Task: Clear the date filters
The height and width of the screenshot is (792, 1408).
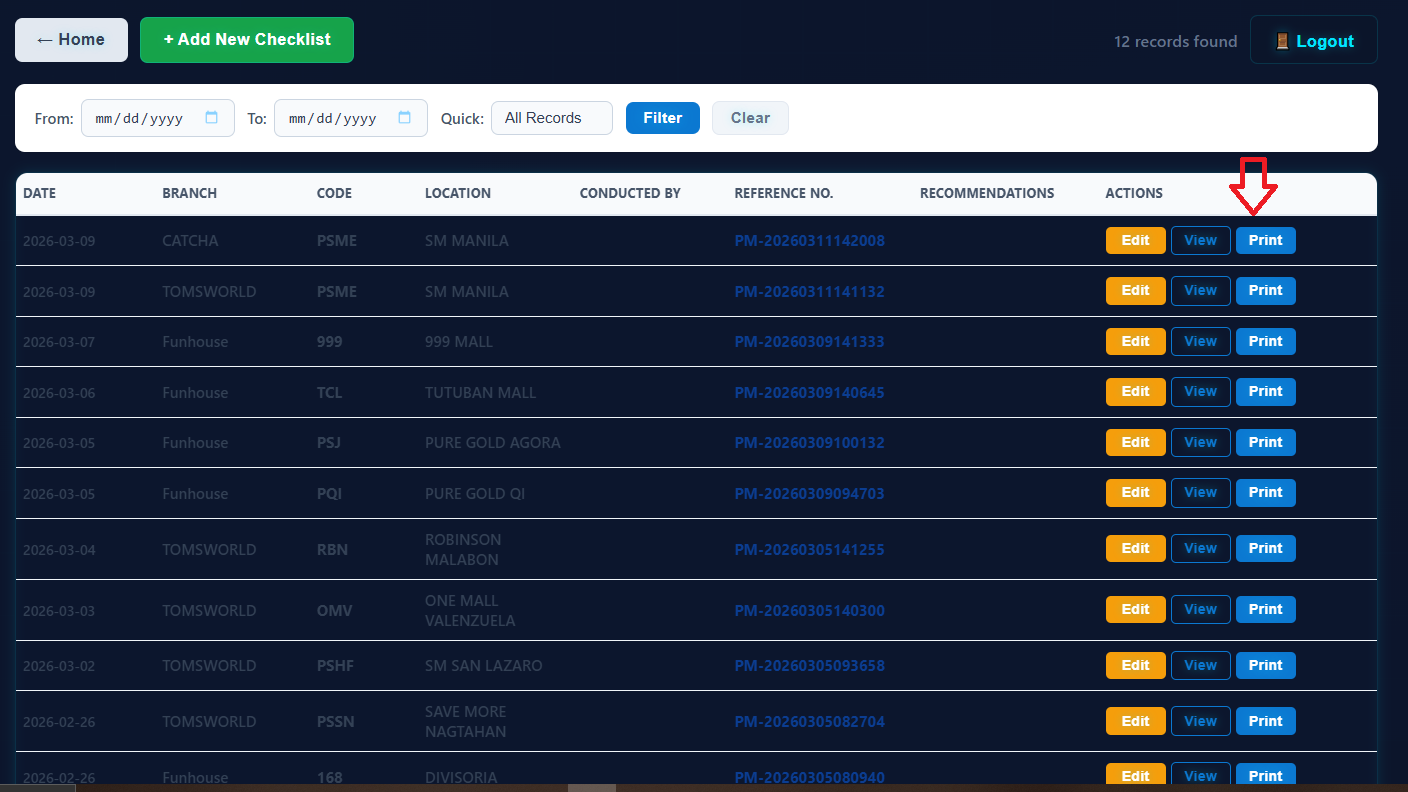Action: [750, 118]
